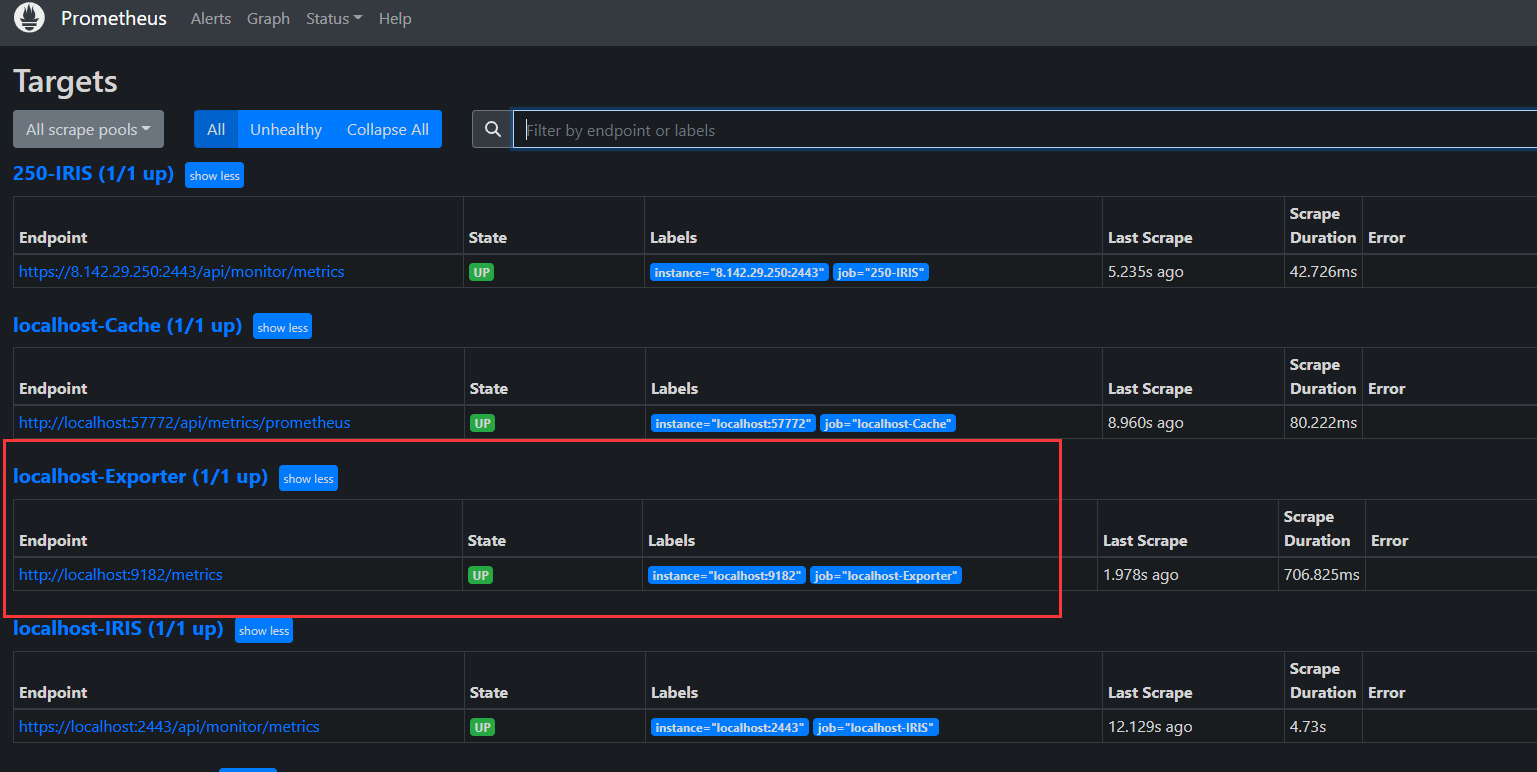
Task: Click the UP badge for localhost-IRIS
Action: coord(482,727)
